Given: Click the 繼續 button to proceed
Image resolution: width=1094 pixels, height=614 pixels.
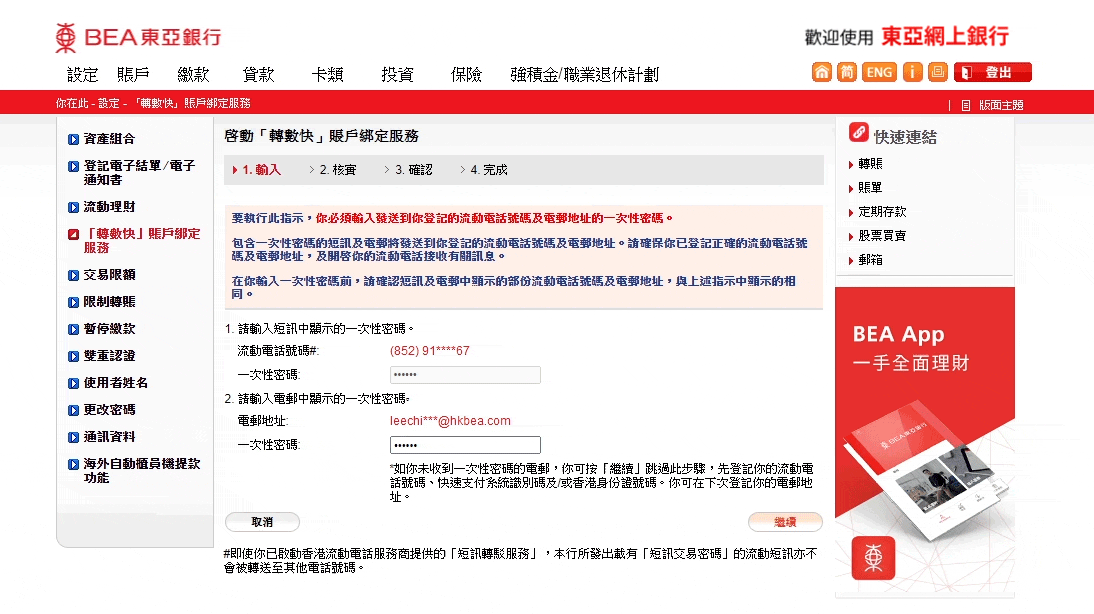Looking at the screenshot, I should click(785, 522).
